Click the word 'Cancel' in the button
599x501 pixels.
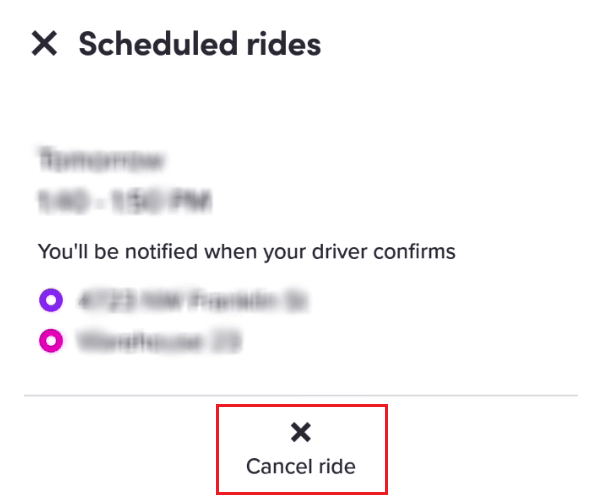coord(279,467)
